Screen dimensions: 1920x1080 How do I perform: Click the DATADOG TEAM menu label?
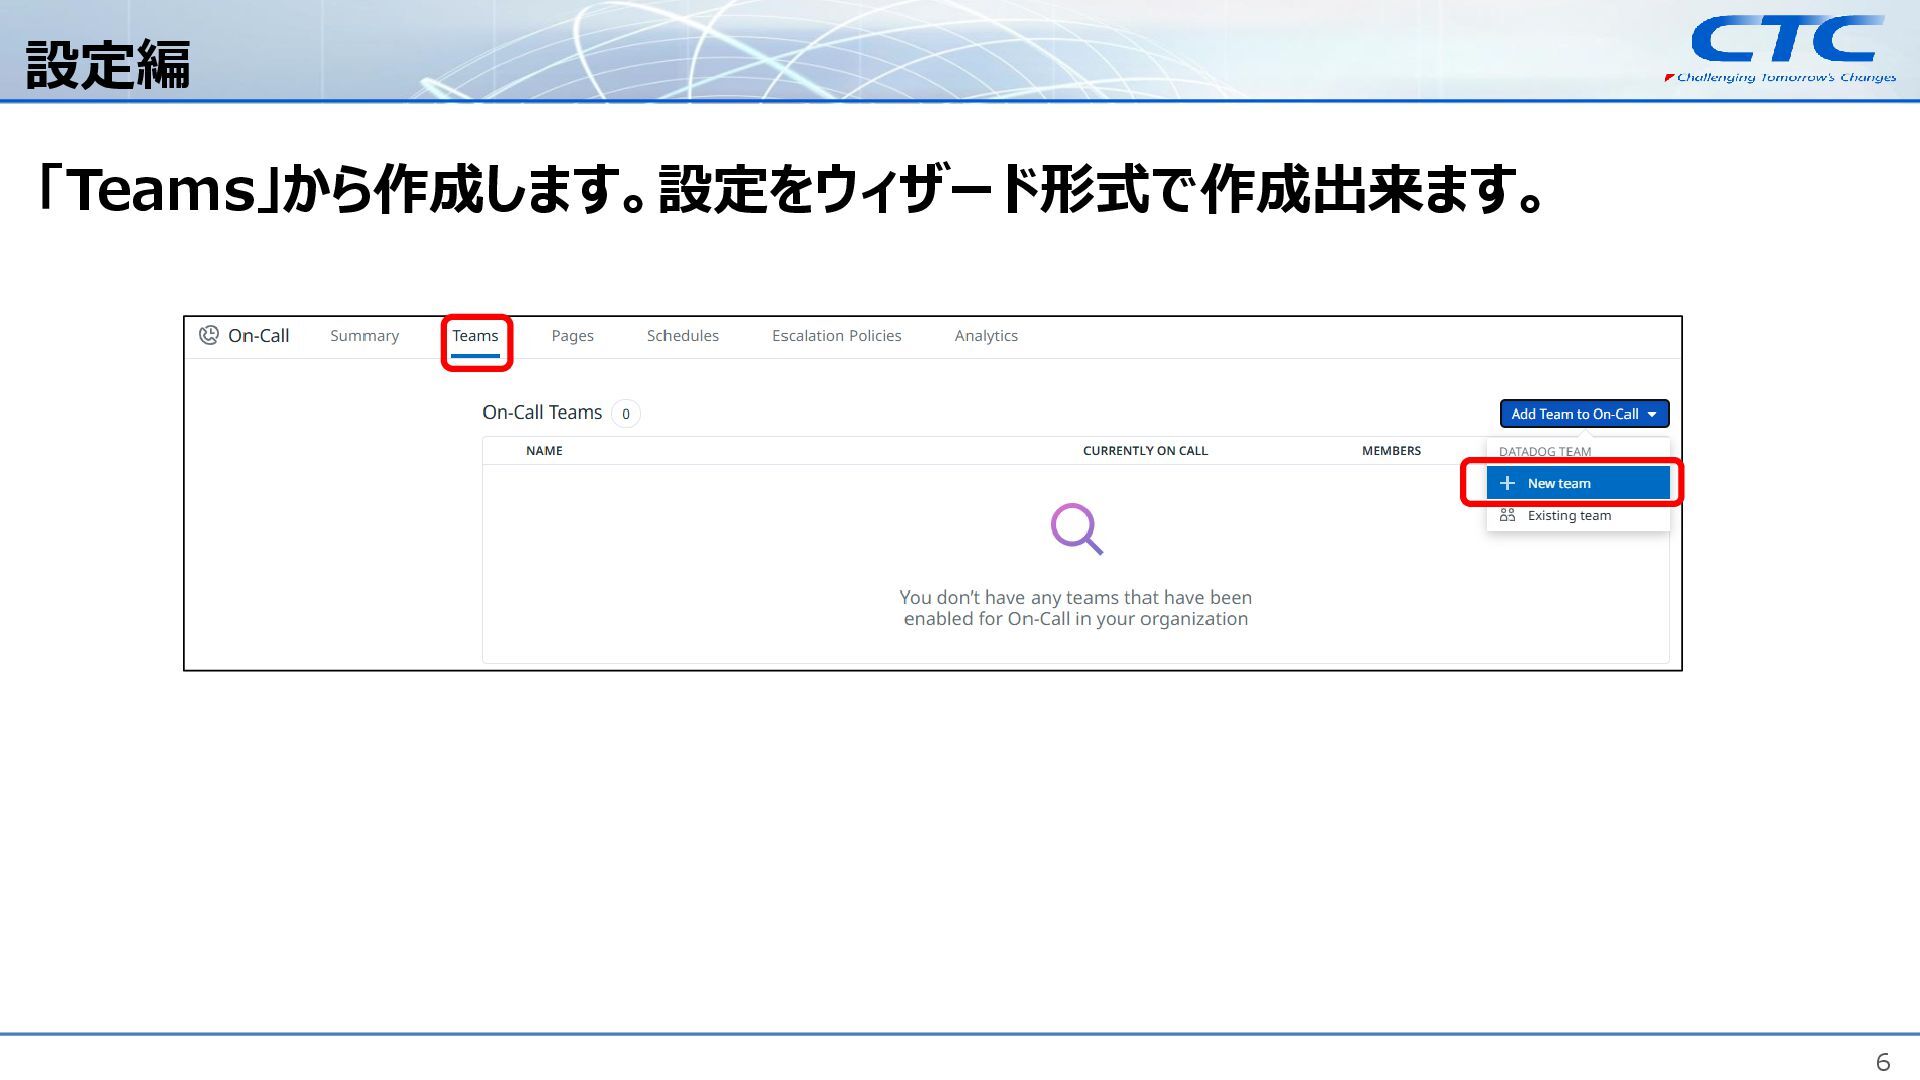(x=1545, y=452)
